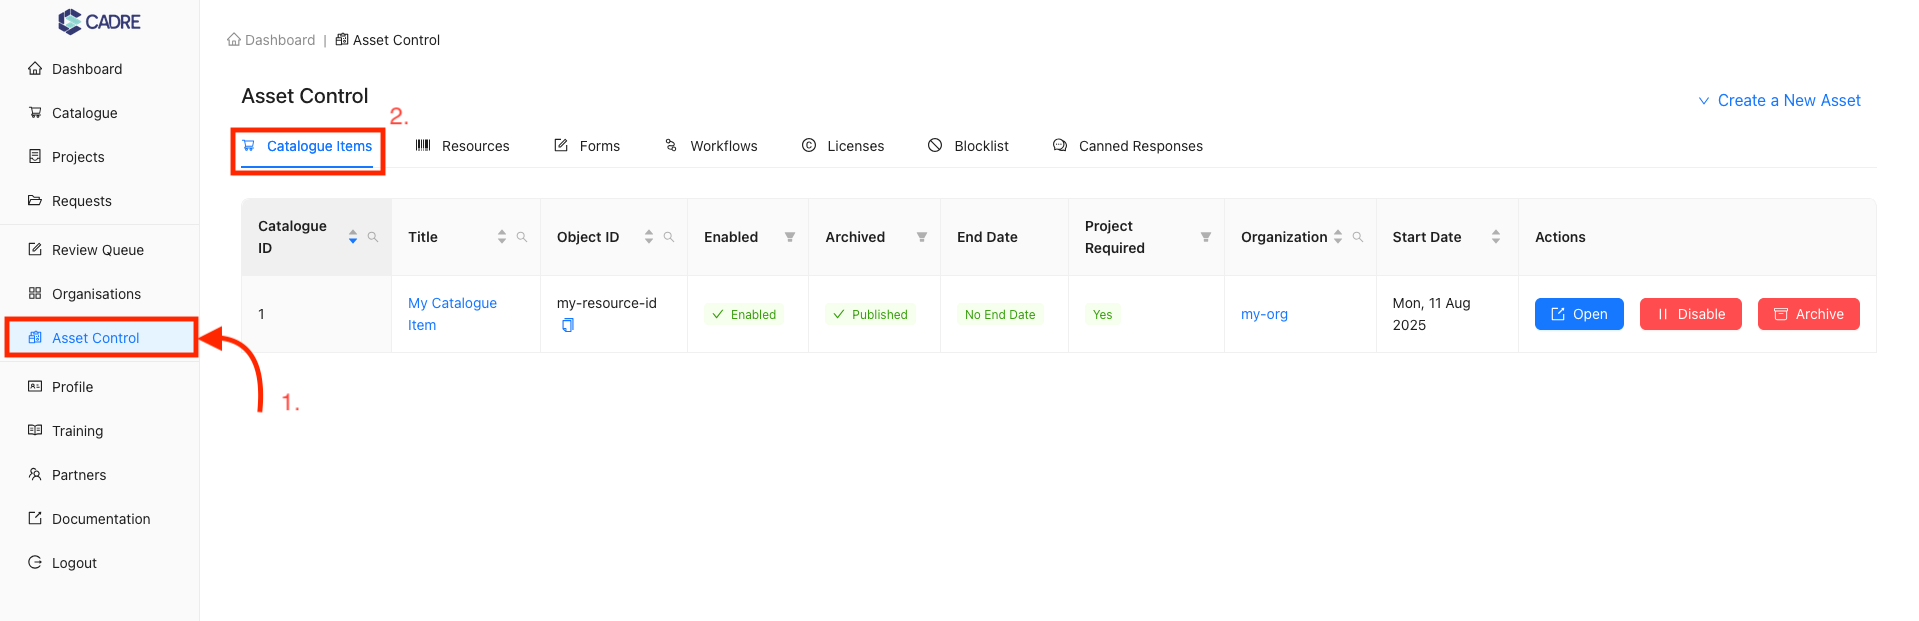Image resolution: width=1919 pixels, height=621 pixels.
Task: Open the Enabled column filter
Action: coord(790,237)
